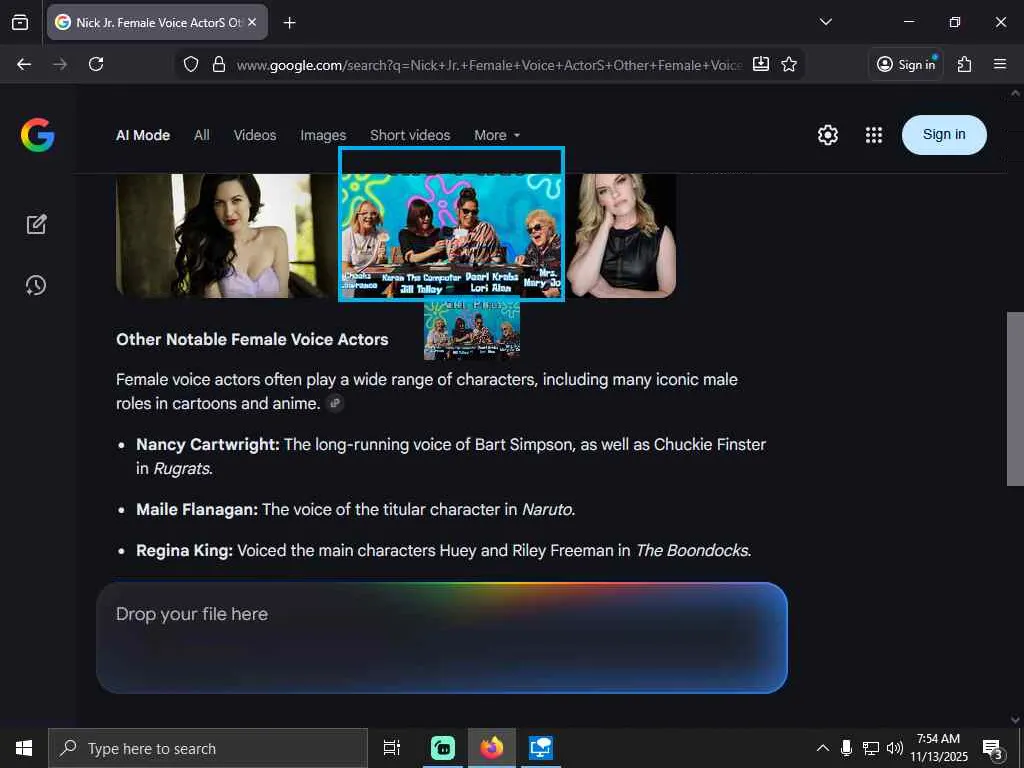This screenshot has width=1024, height=768.
Task: Click the page vertical scrollbar thumb
Action: (x=1015, y=399)
